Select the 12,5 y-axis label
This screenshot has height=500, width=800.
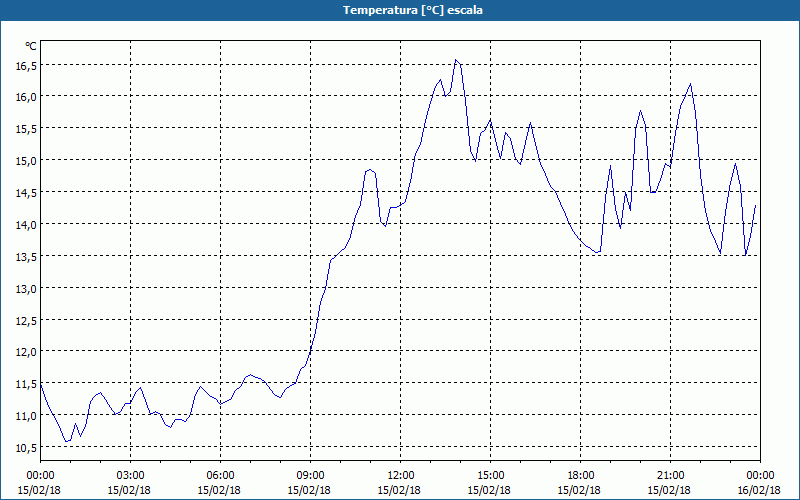[x=26, y=320]
